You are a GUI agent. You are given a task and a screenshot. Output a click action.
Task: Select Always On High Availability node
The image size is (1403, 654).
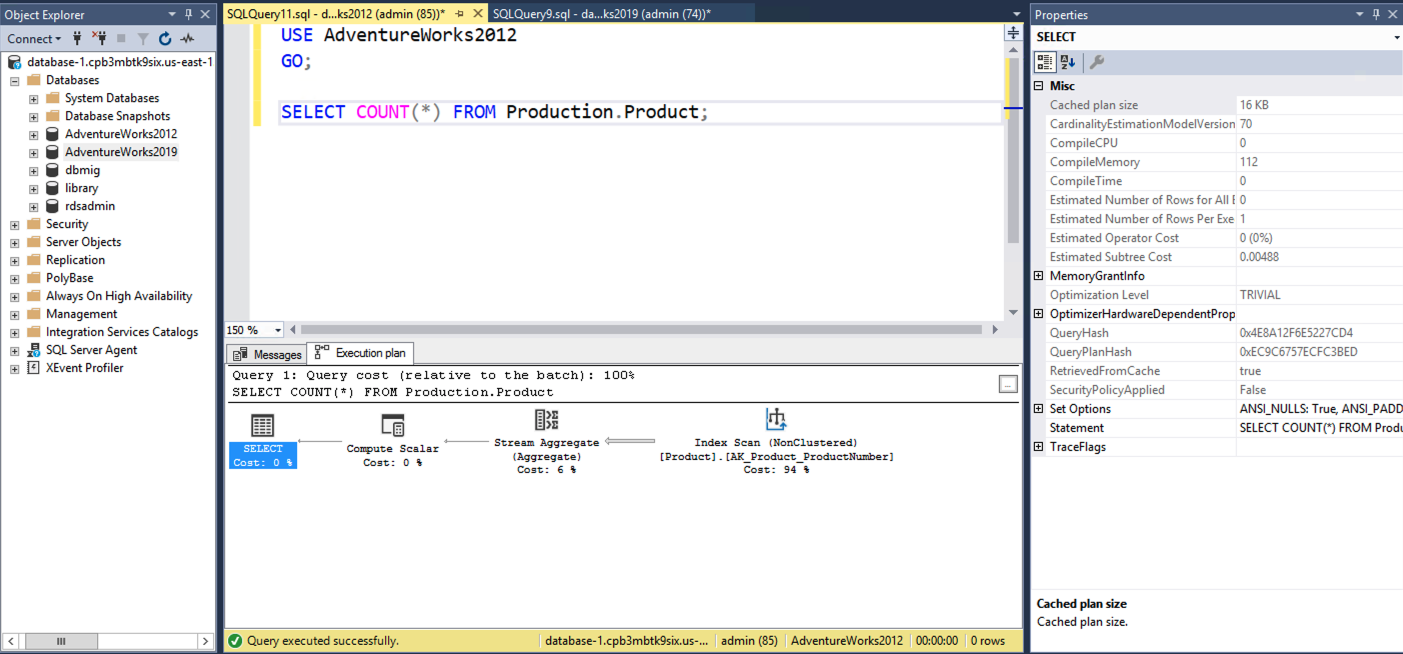click(118, 296)
